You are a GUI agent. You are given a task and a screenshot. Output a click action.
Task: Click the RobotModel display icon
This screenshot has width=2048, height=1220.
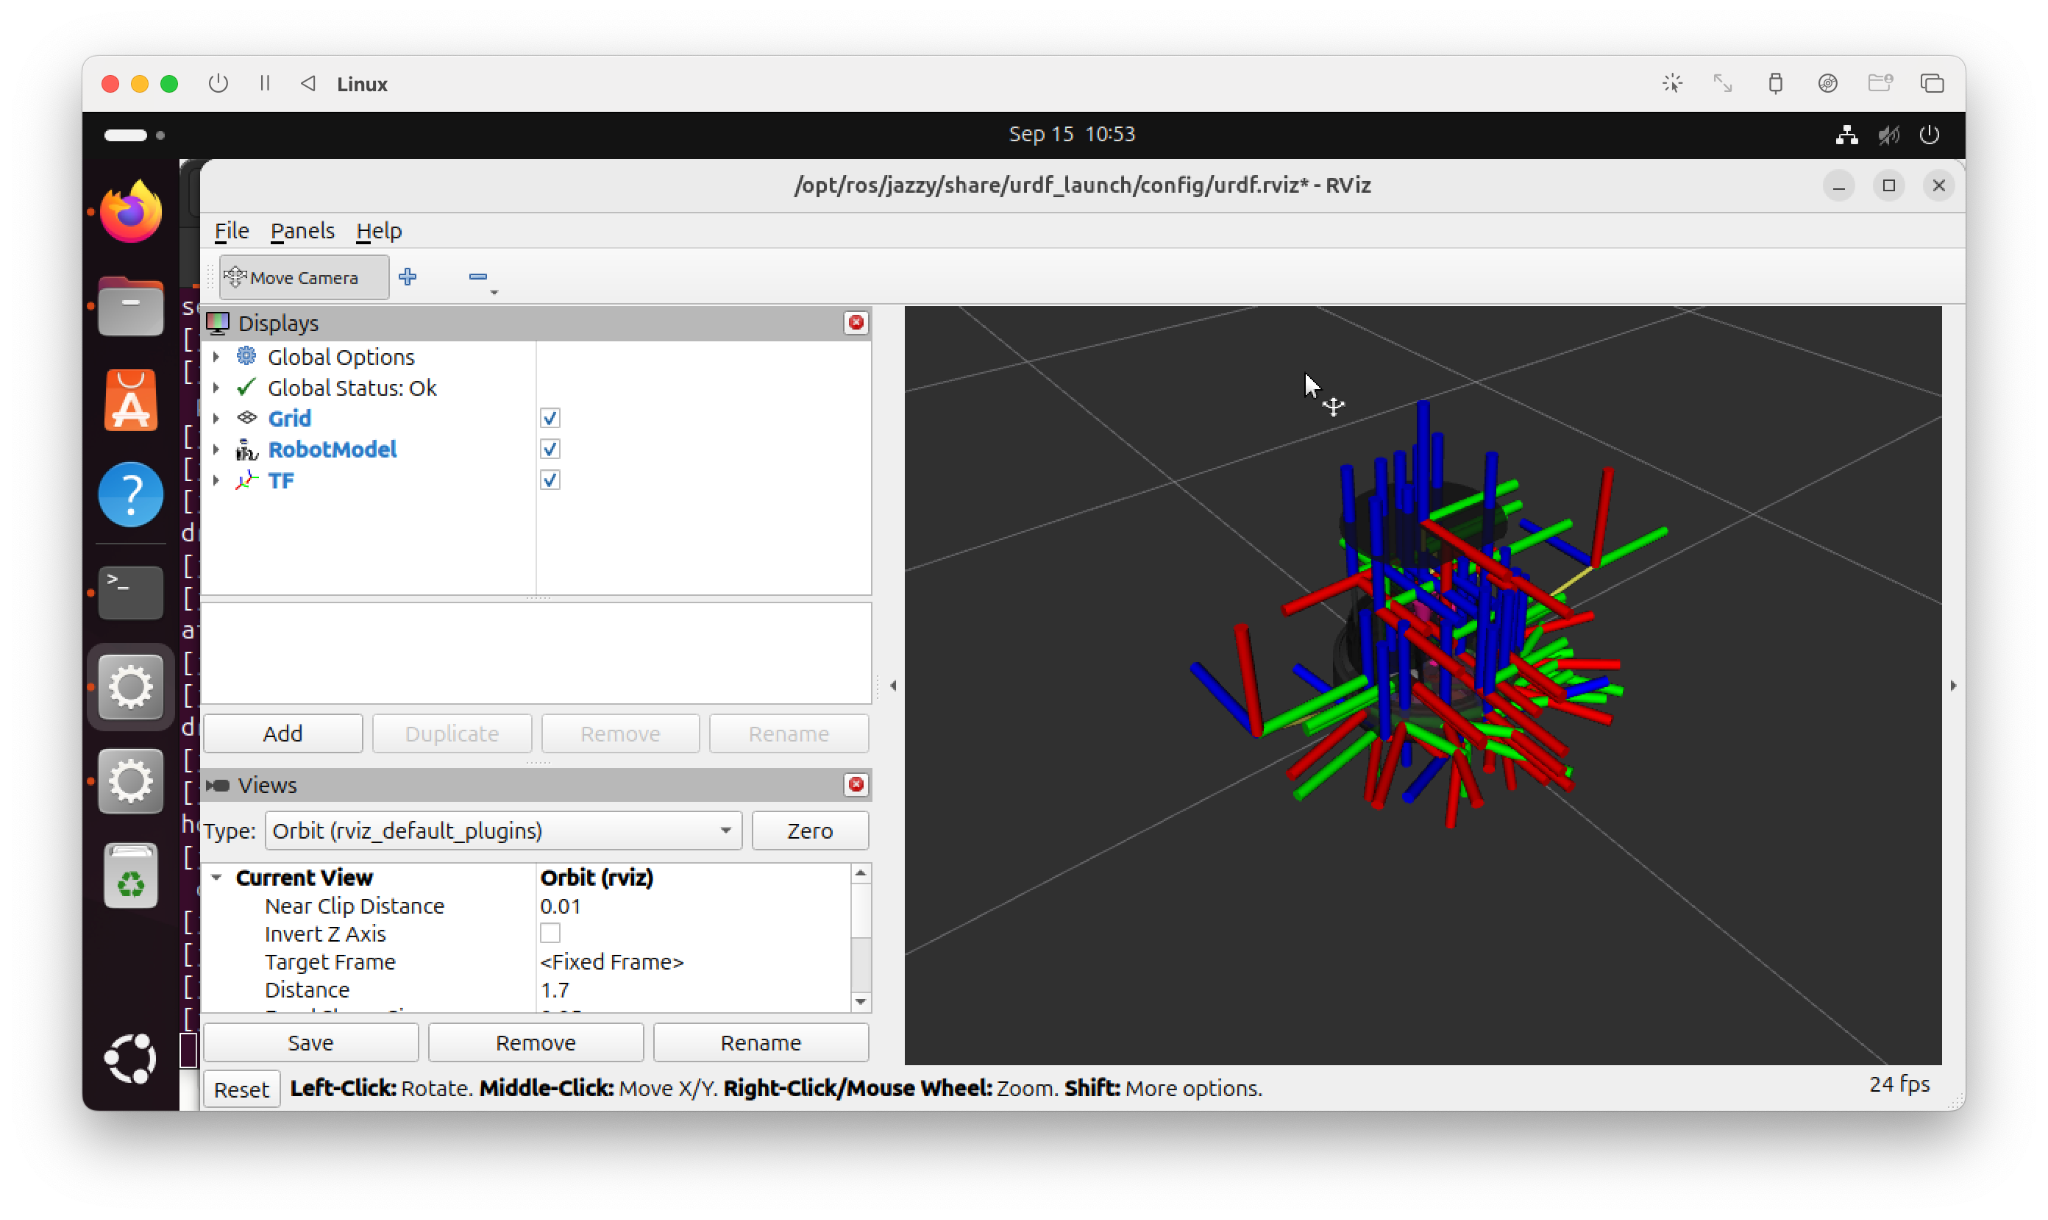pos(246,449)
